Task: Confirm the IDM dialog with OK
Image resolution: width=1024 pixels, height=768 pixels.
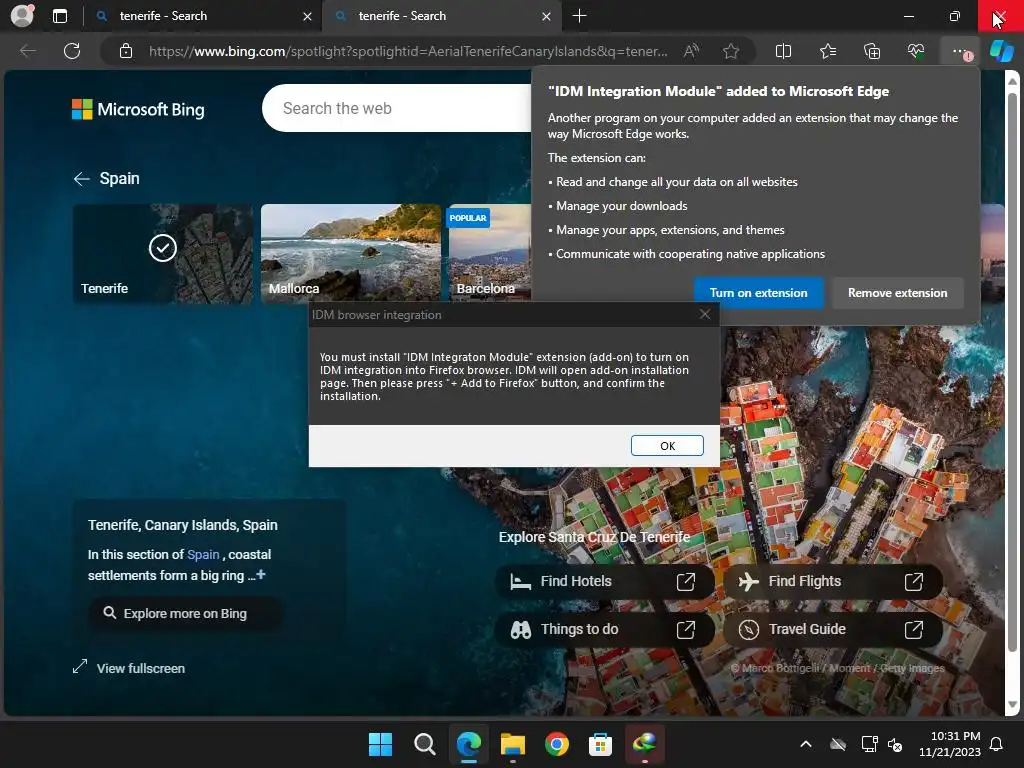Action: point(667,446)
